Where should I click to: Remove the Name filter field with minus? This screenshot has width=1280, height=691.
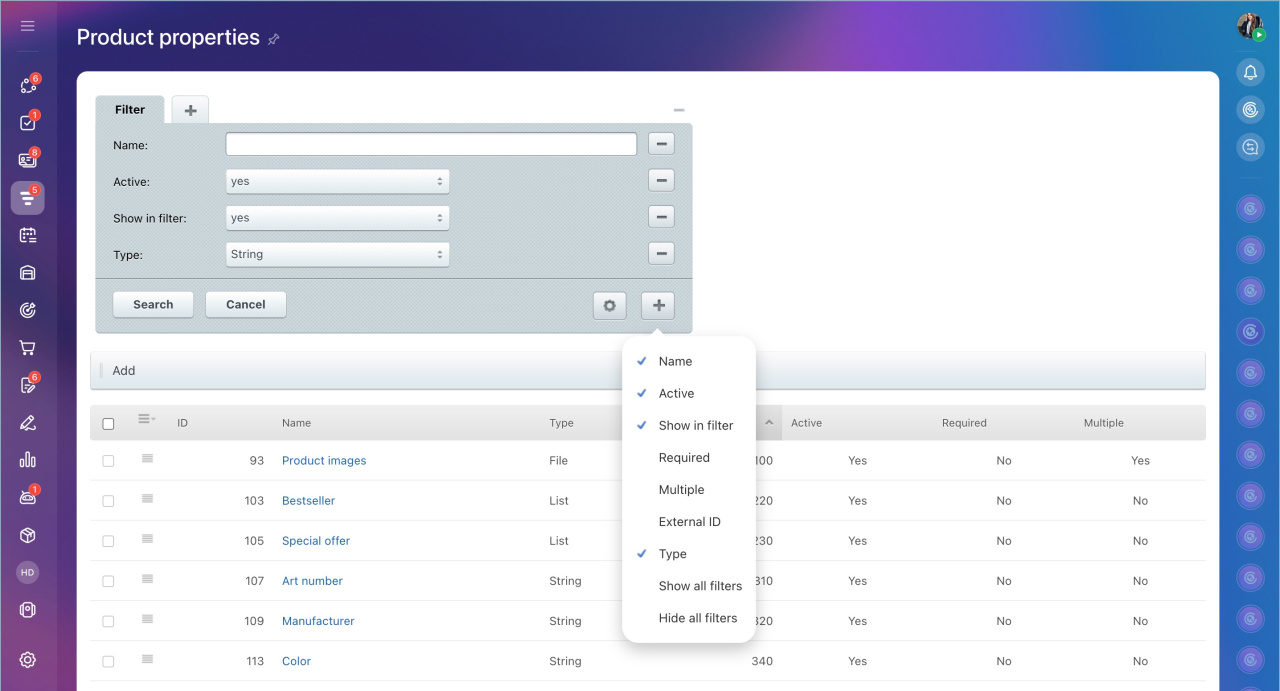click(x=660, y=144)
